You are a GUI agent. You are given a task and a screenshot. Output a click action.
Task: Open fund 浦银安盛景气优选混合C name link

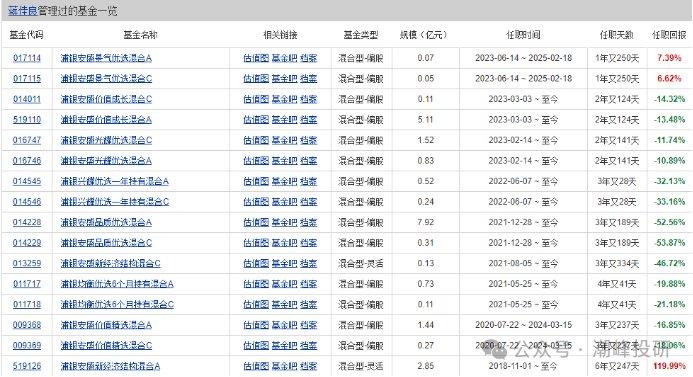106,79
